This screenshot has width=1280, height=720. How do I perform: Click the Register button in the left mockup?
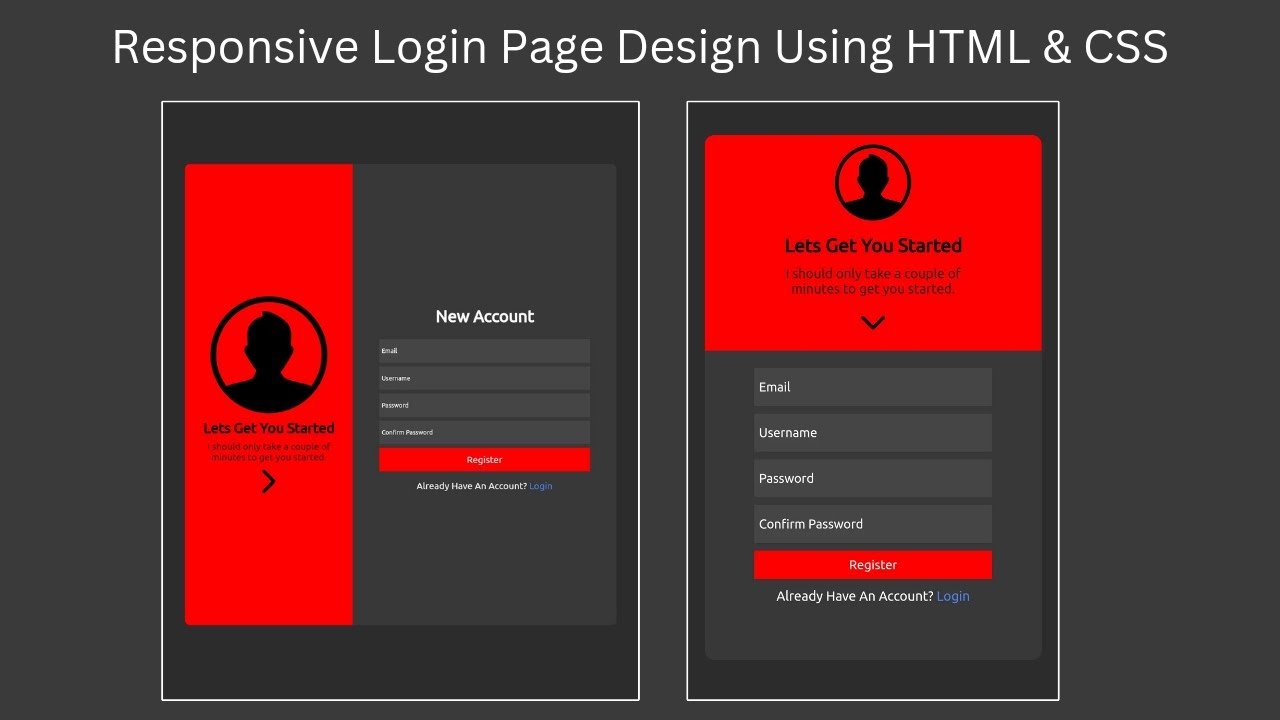click(484, 460)
